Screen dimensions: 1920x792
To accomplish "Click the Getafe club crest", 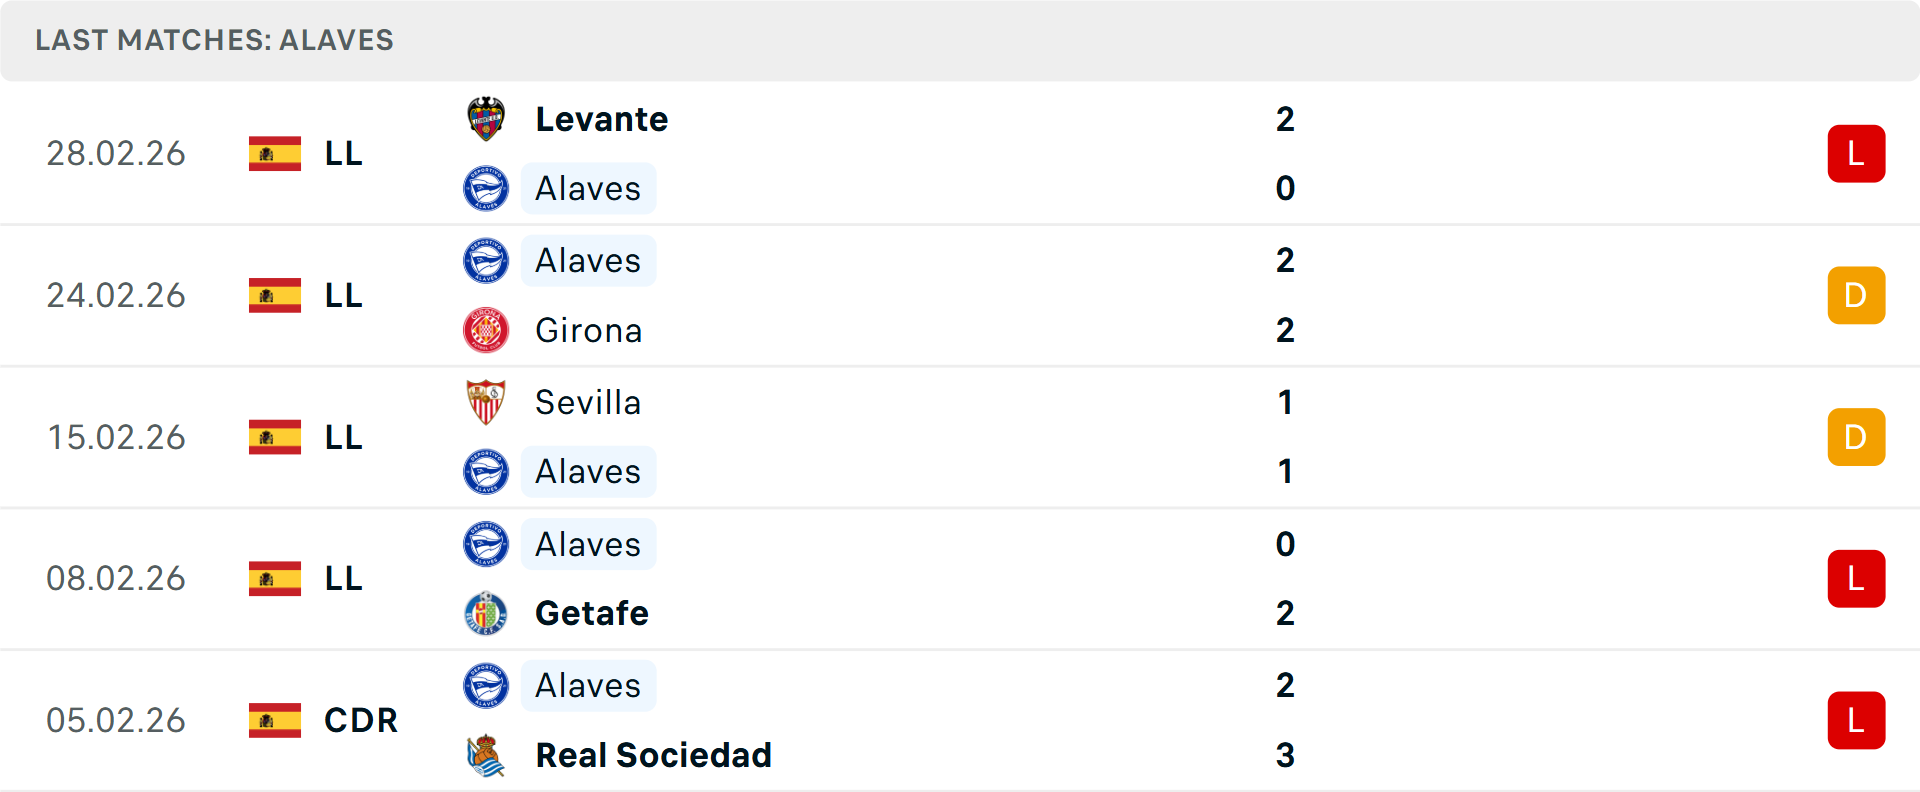I will point(486,613).
